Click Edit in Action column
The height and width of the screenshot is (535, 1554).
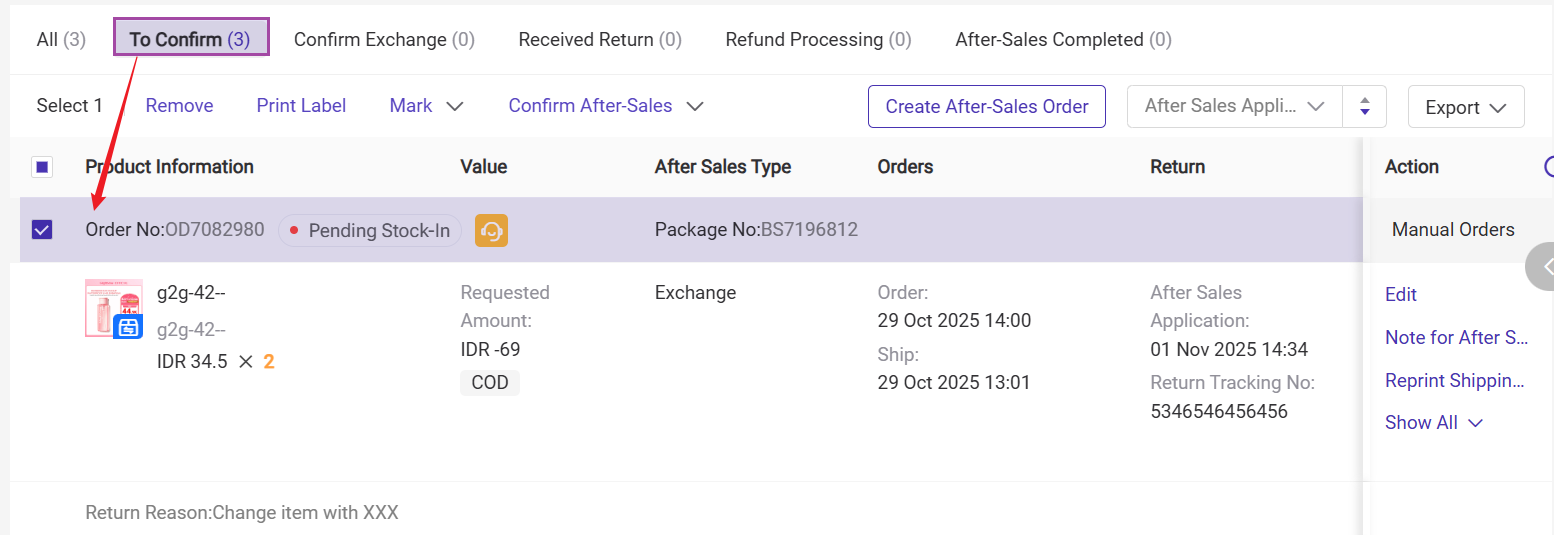[x=1400, y=294]
